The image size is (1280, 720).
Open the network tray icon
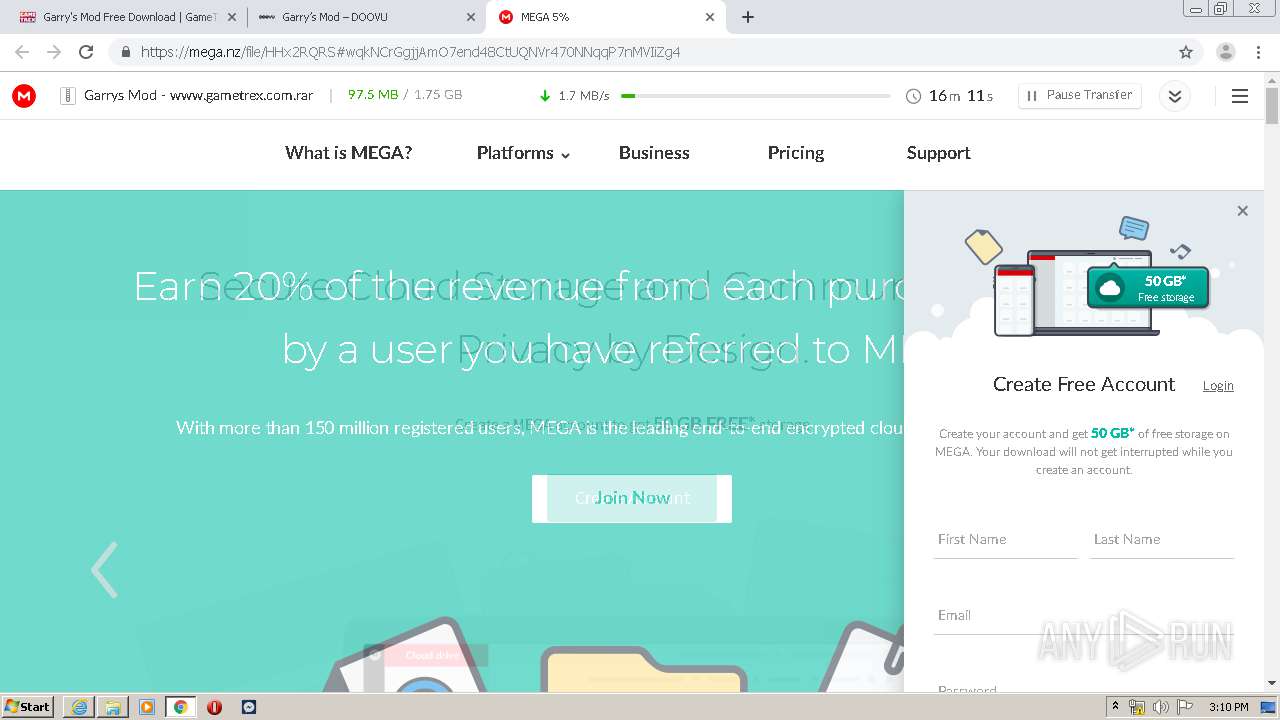(x=1137, y=706)
